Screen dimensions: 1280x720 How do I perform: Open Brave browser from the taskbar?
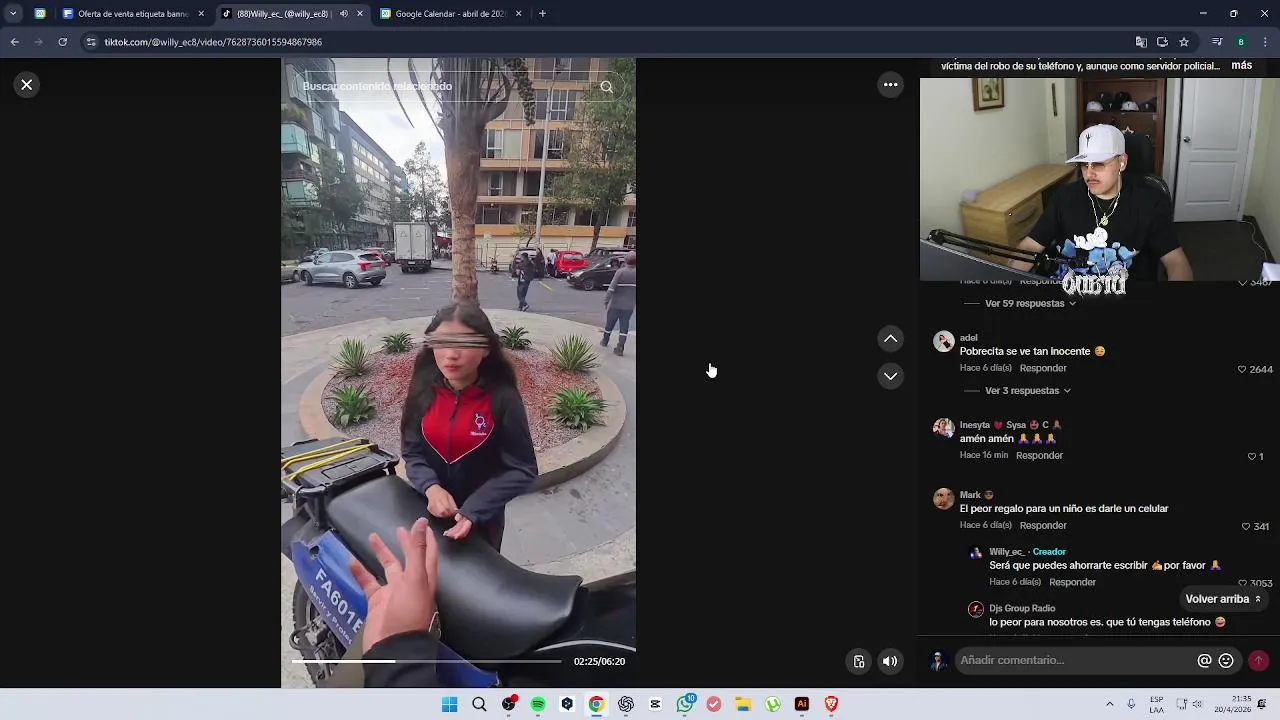tap(831, 704)
